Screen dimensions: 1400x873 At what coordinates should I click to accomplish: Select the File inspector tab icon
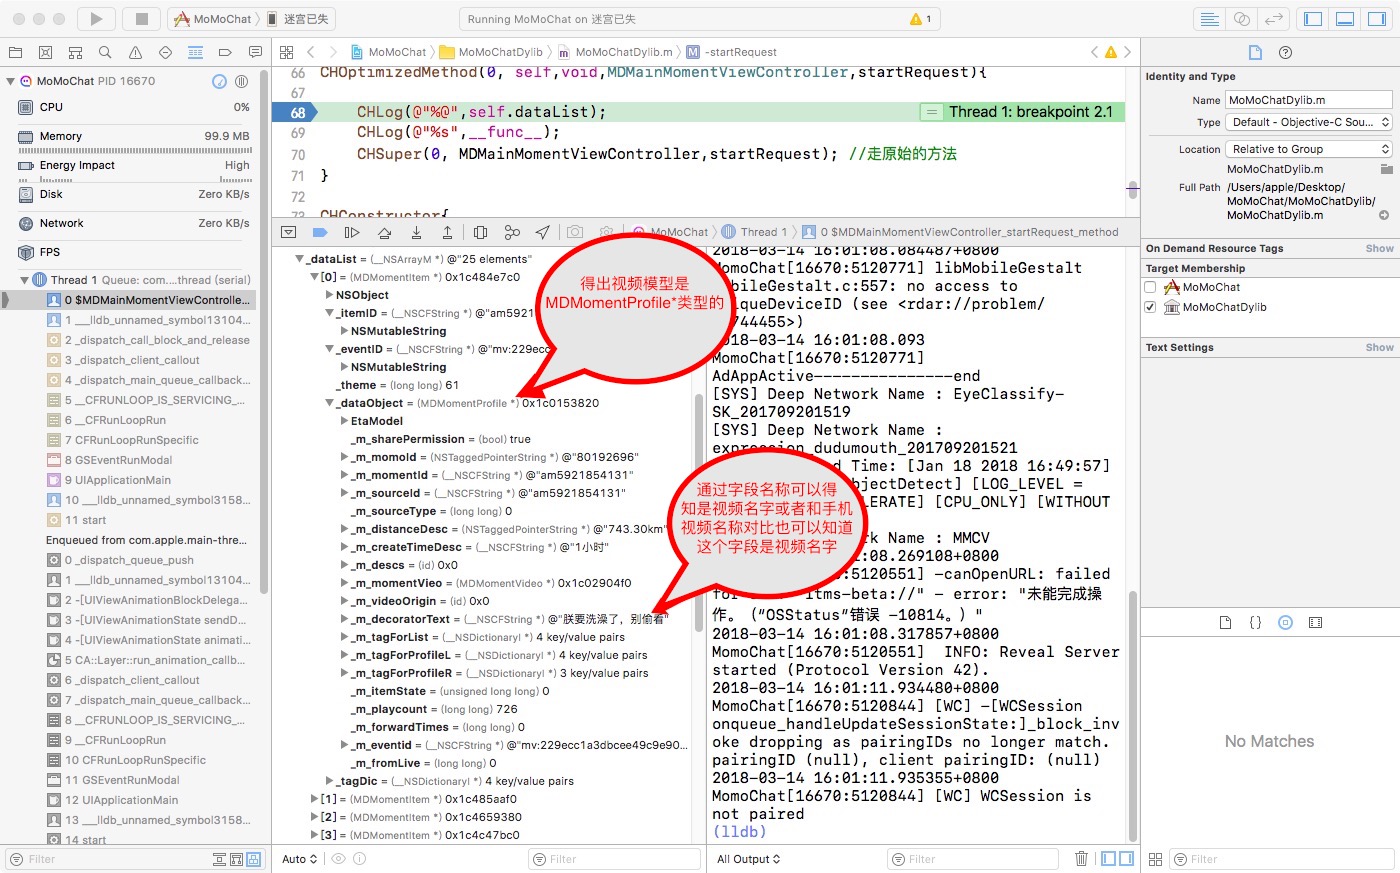[1255, 52]
